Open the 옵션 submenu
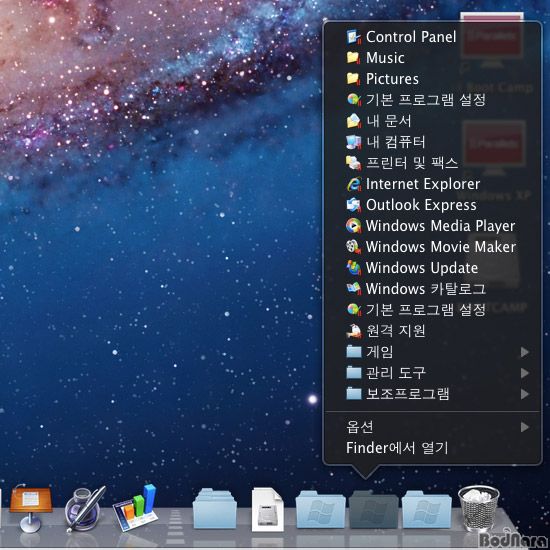The image size is (550, 550). (x=432, y=427)
